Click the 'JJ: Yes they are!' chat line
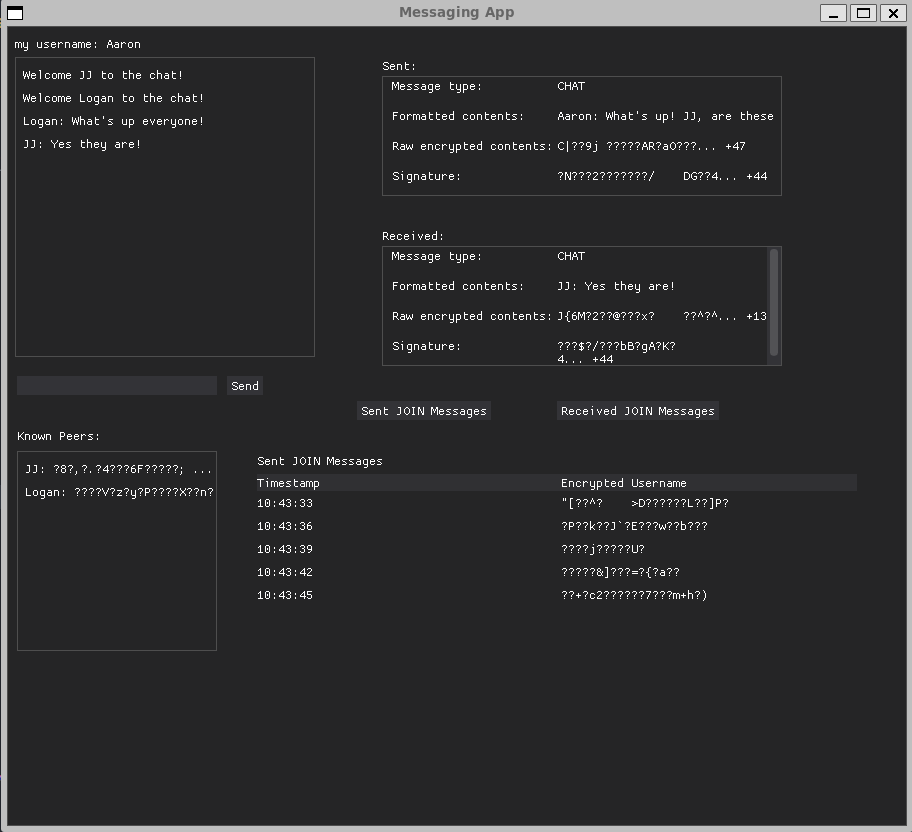Screen dimensions: 912x832 coord(82,144)
